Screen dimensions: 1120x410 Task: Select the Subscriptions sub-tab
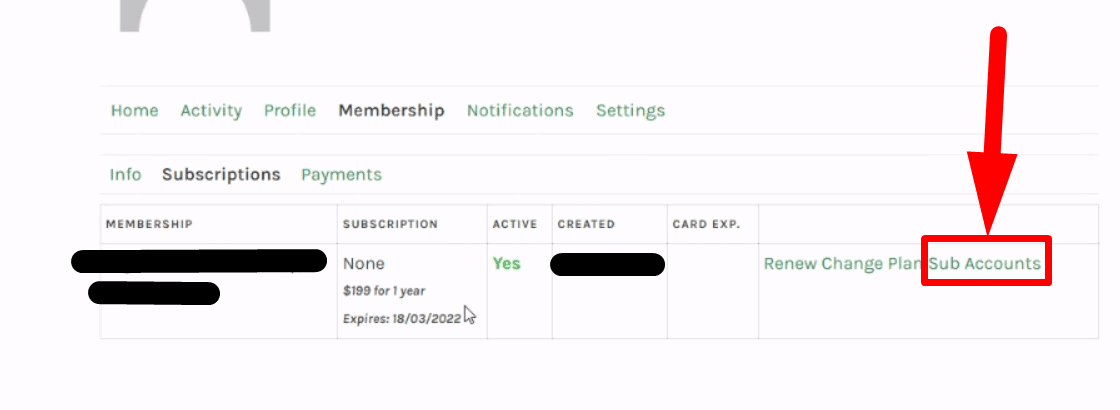(221, 174)
